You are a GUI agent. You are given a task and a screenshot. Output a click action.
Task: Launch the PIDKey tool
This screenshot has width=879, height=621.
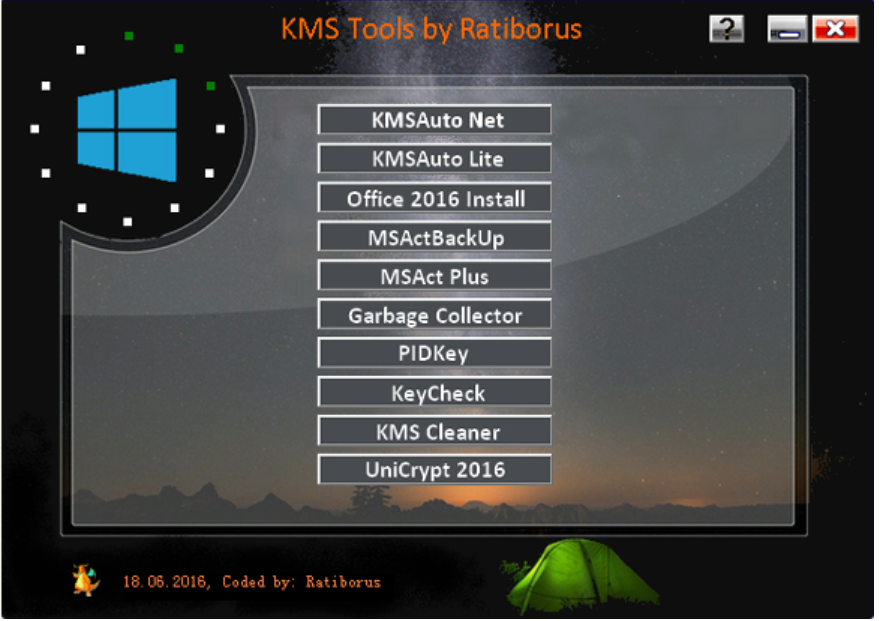tap(435, 353)
